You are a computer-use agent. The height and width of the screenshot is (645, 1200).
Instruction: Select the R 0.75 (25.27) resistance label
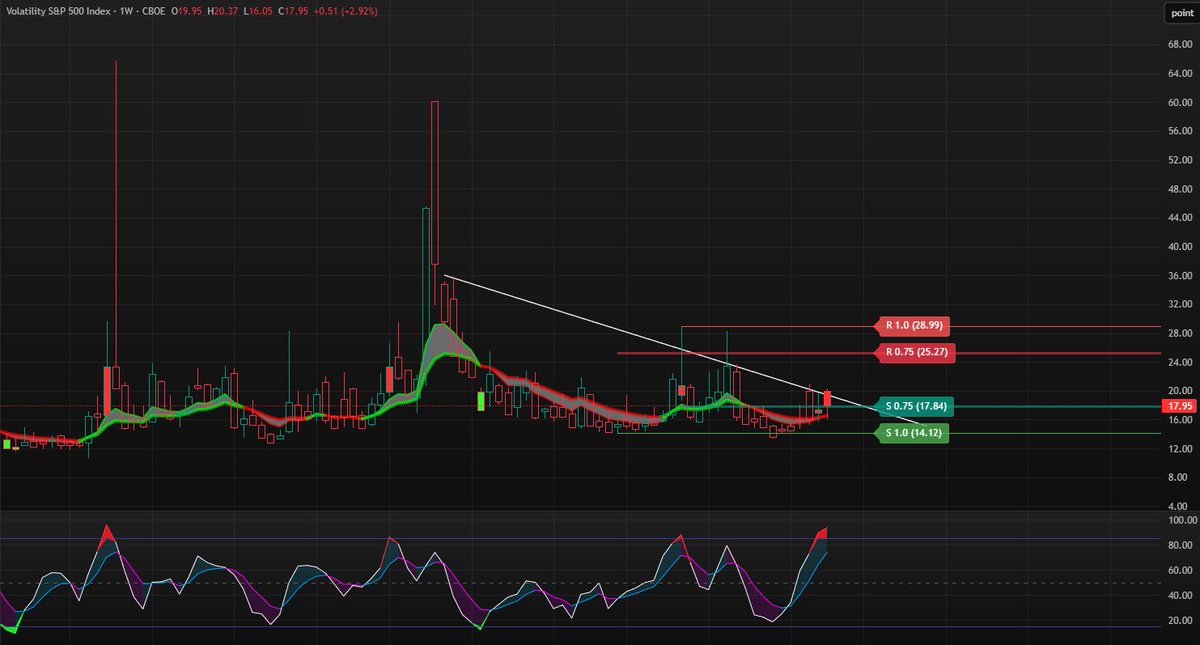(x=915, y=352)
